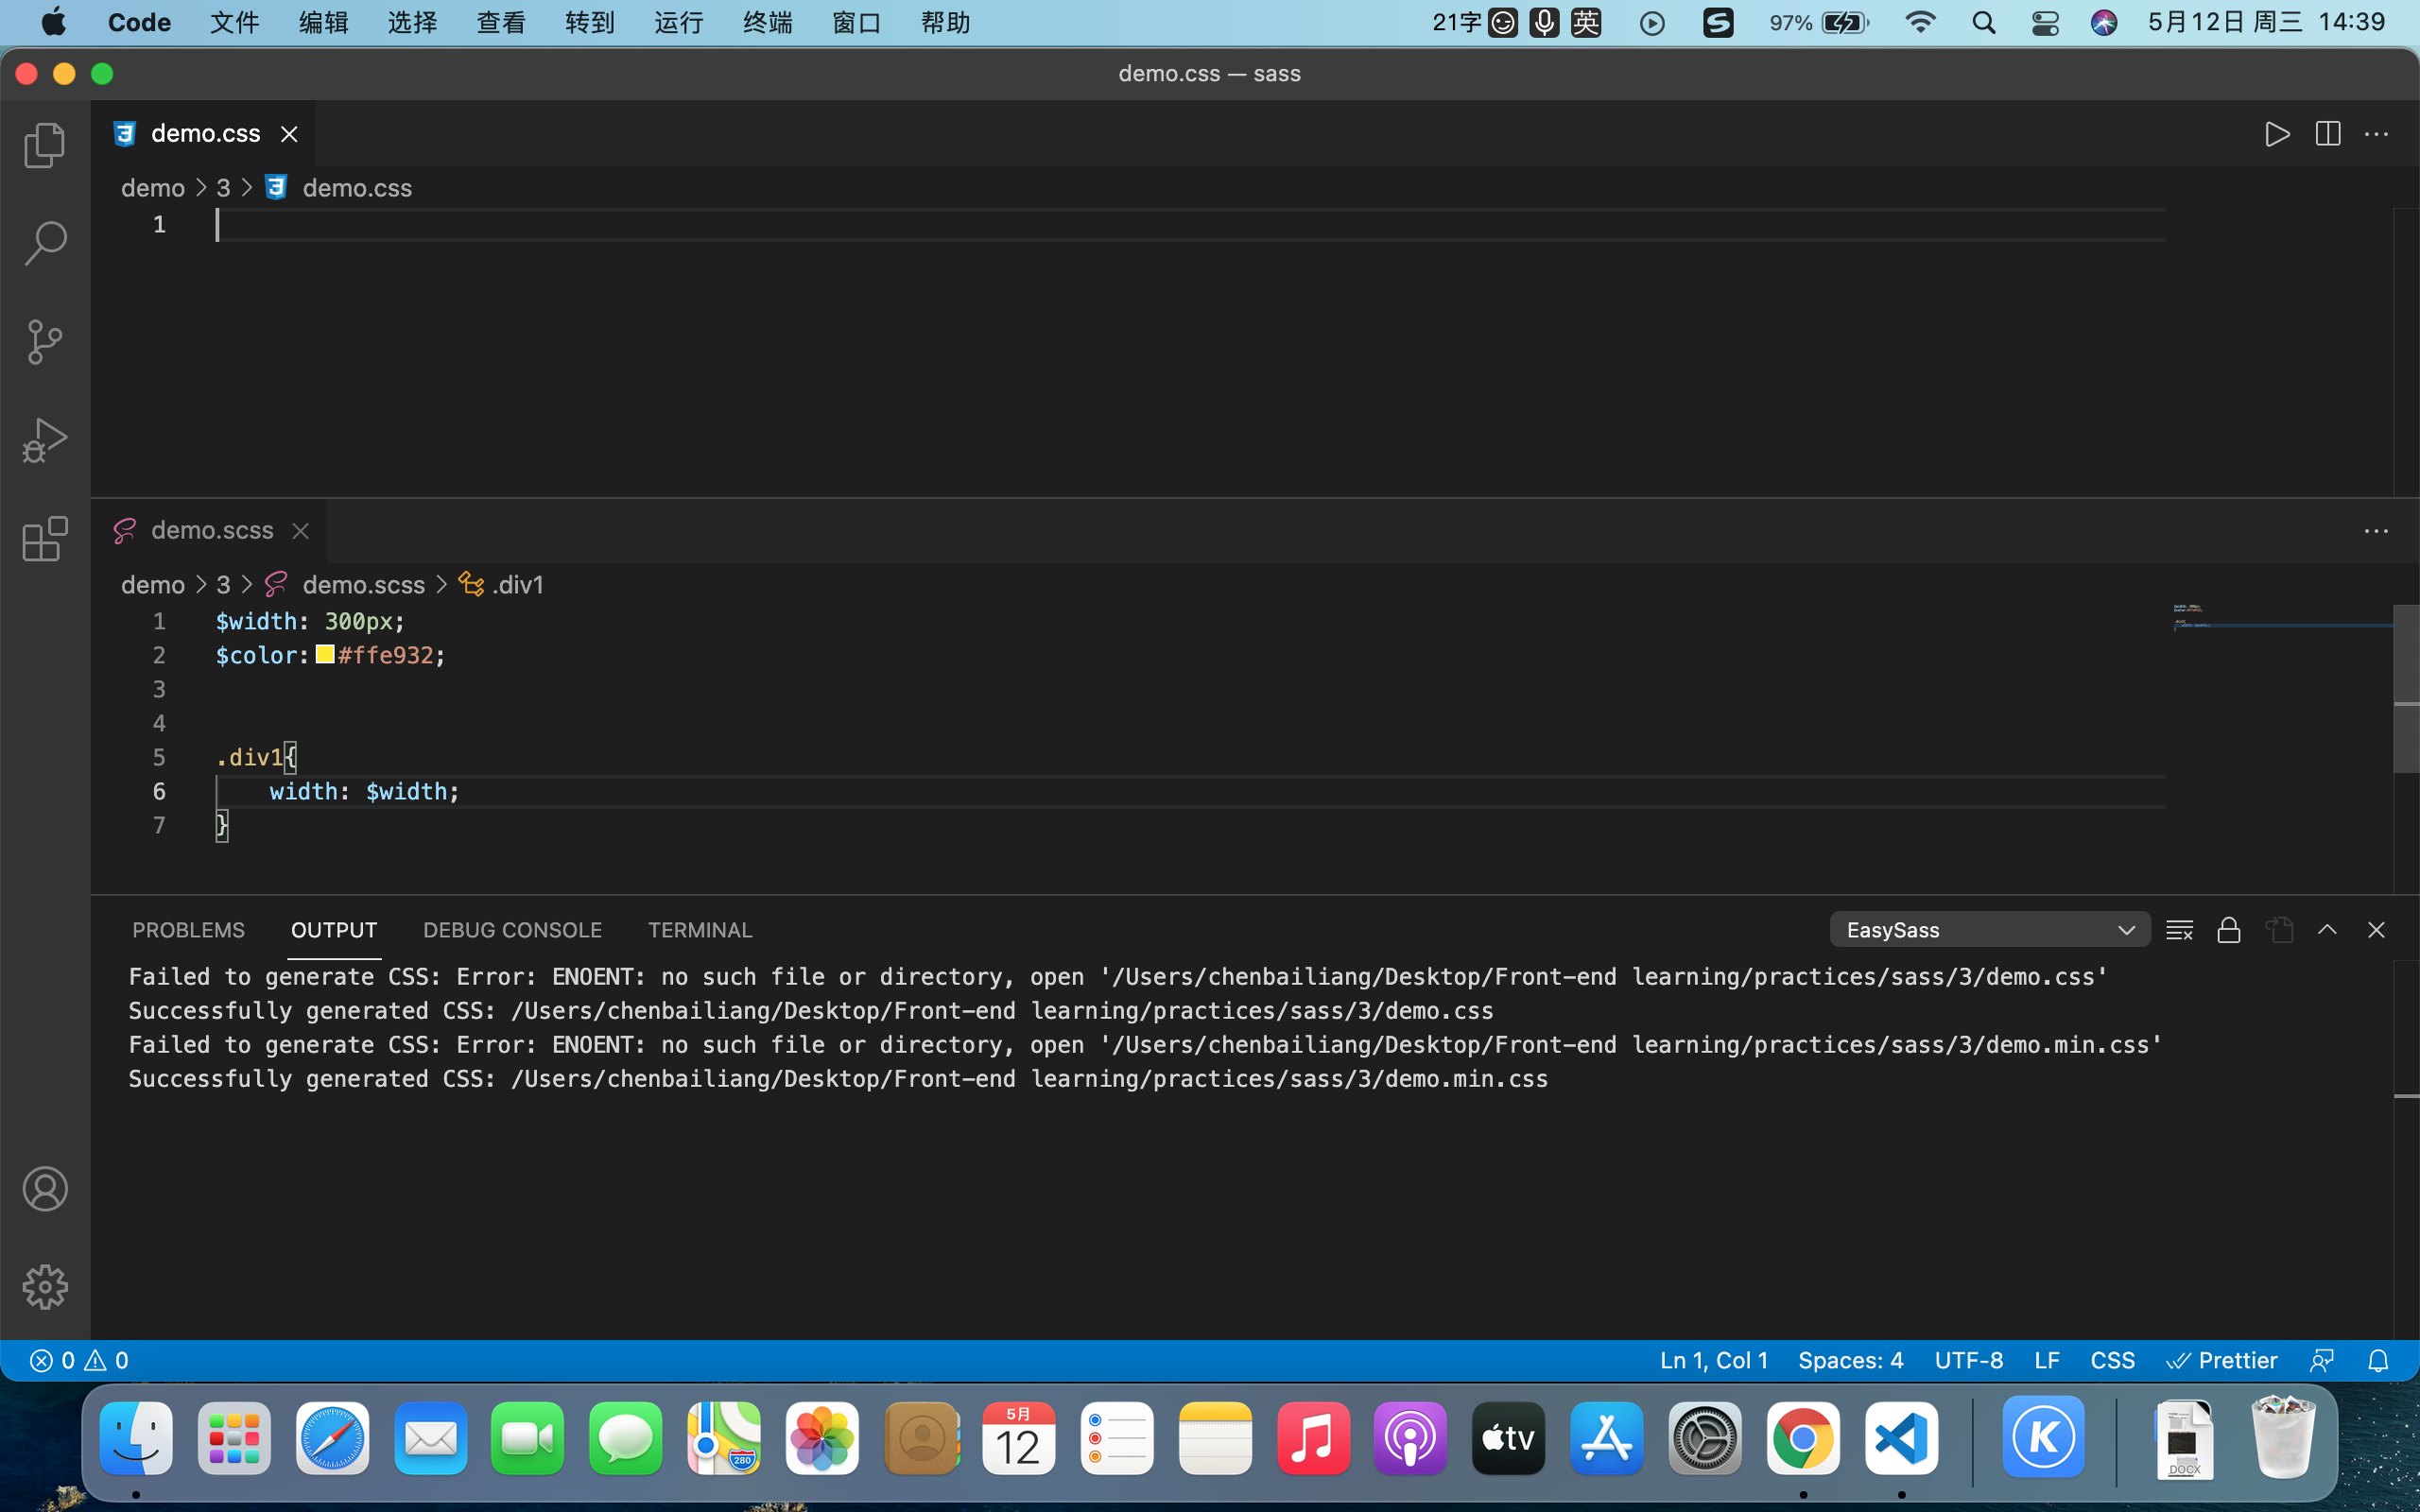Click demo folder in demo.css breadcrumb
Image resolution: width=2420 pixels, height=1512 pixels.
[x=153, y=188]
